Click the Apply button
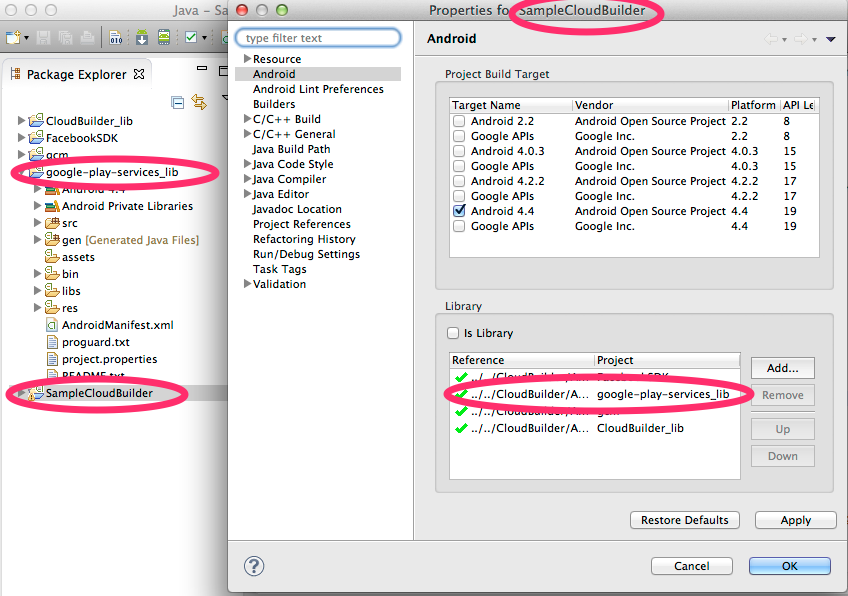 [x=796, y=520]
